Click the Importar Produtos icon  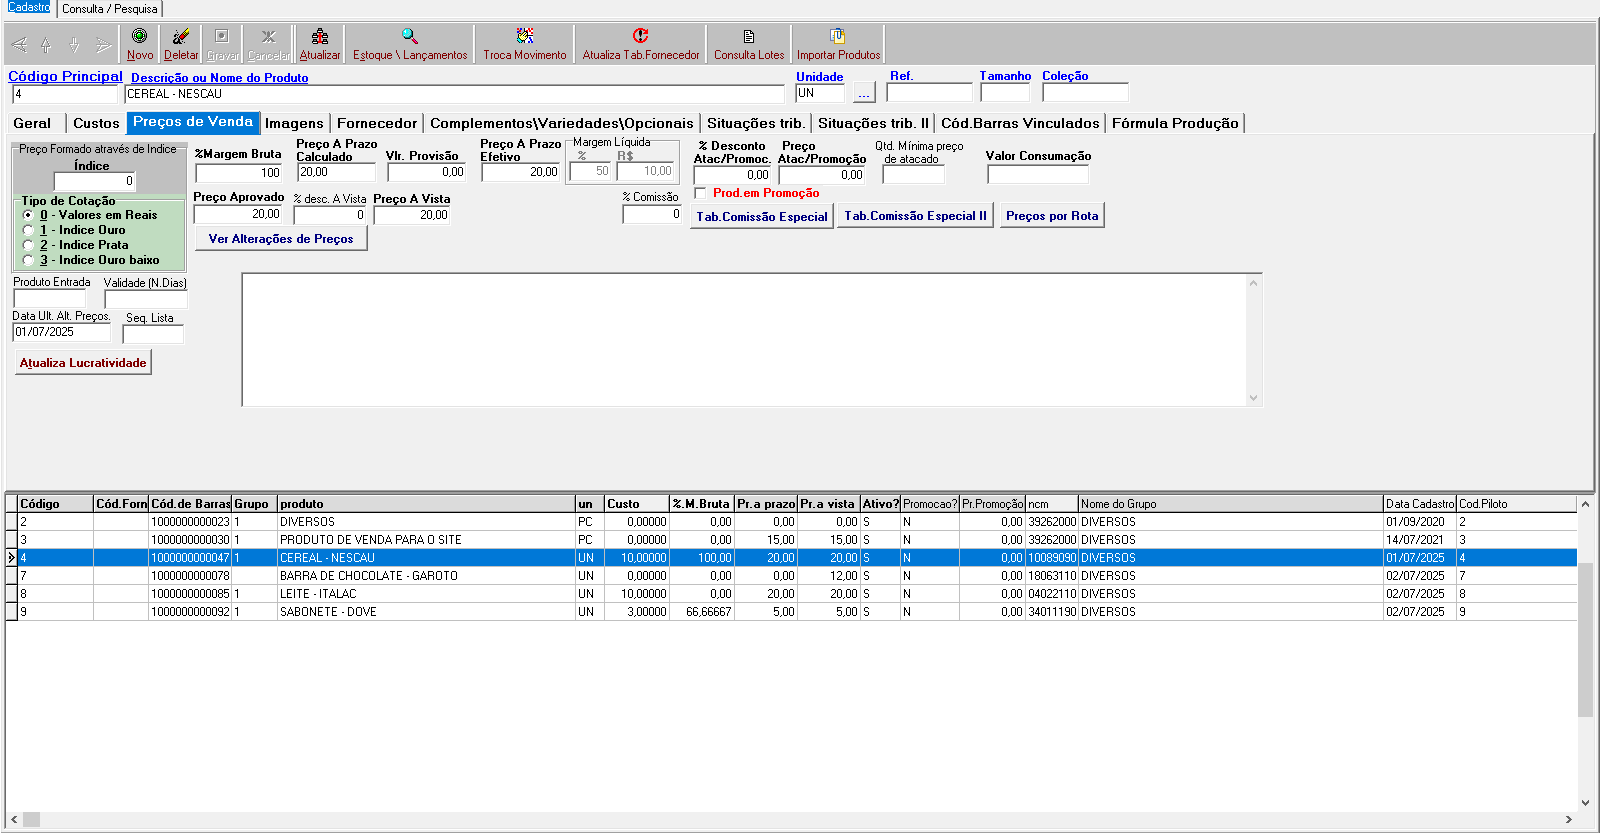(837, 37)
